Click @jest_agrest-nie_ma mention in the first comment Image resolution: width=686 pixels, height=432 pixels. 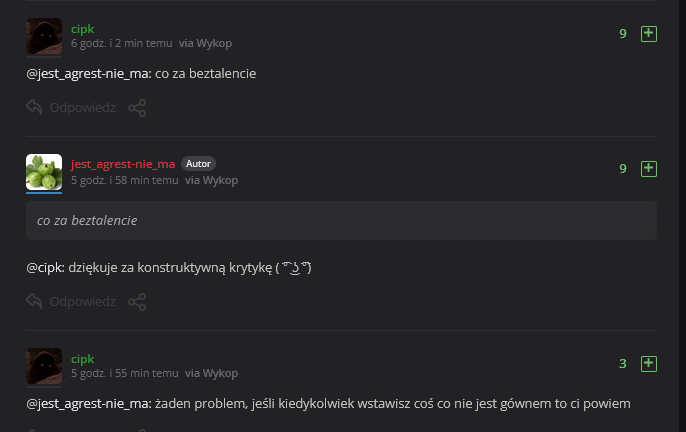[x=88, y=75]
